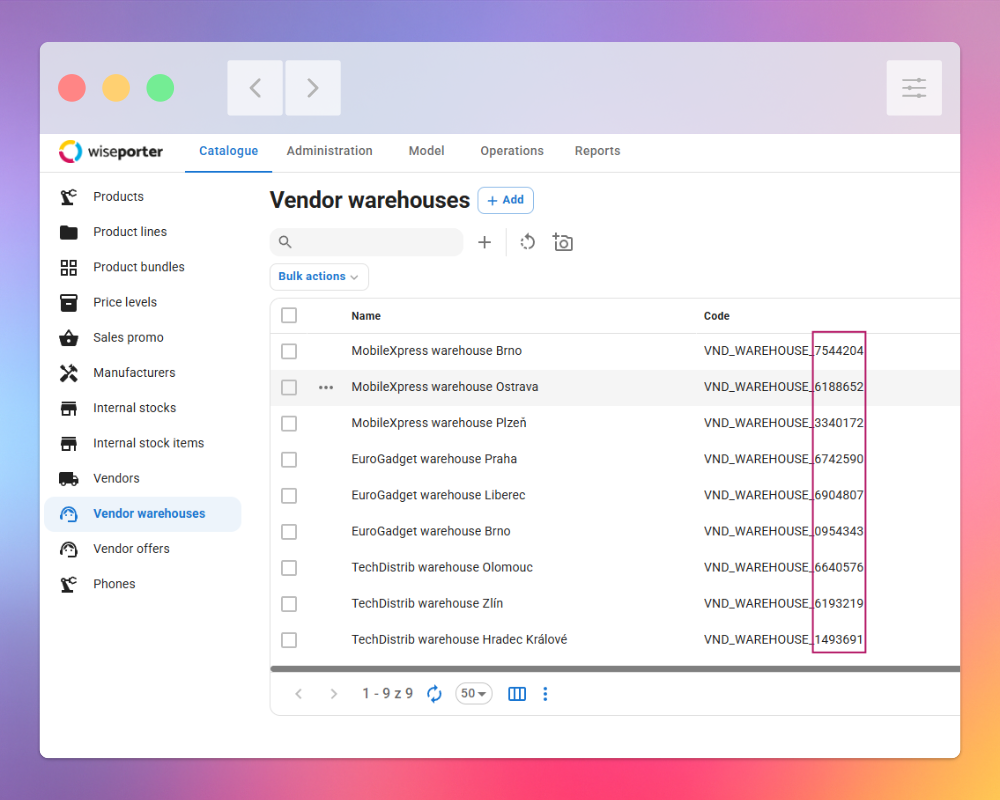1000x800 pixels.
Task: Open the Internal stock items icon
Action: tap(69, 443)
